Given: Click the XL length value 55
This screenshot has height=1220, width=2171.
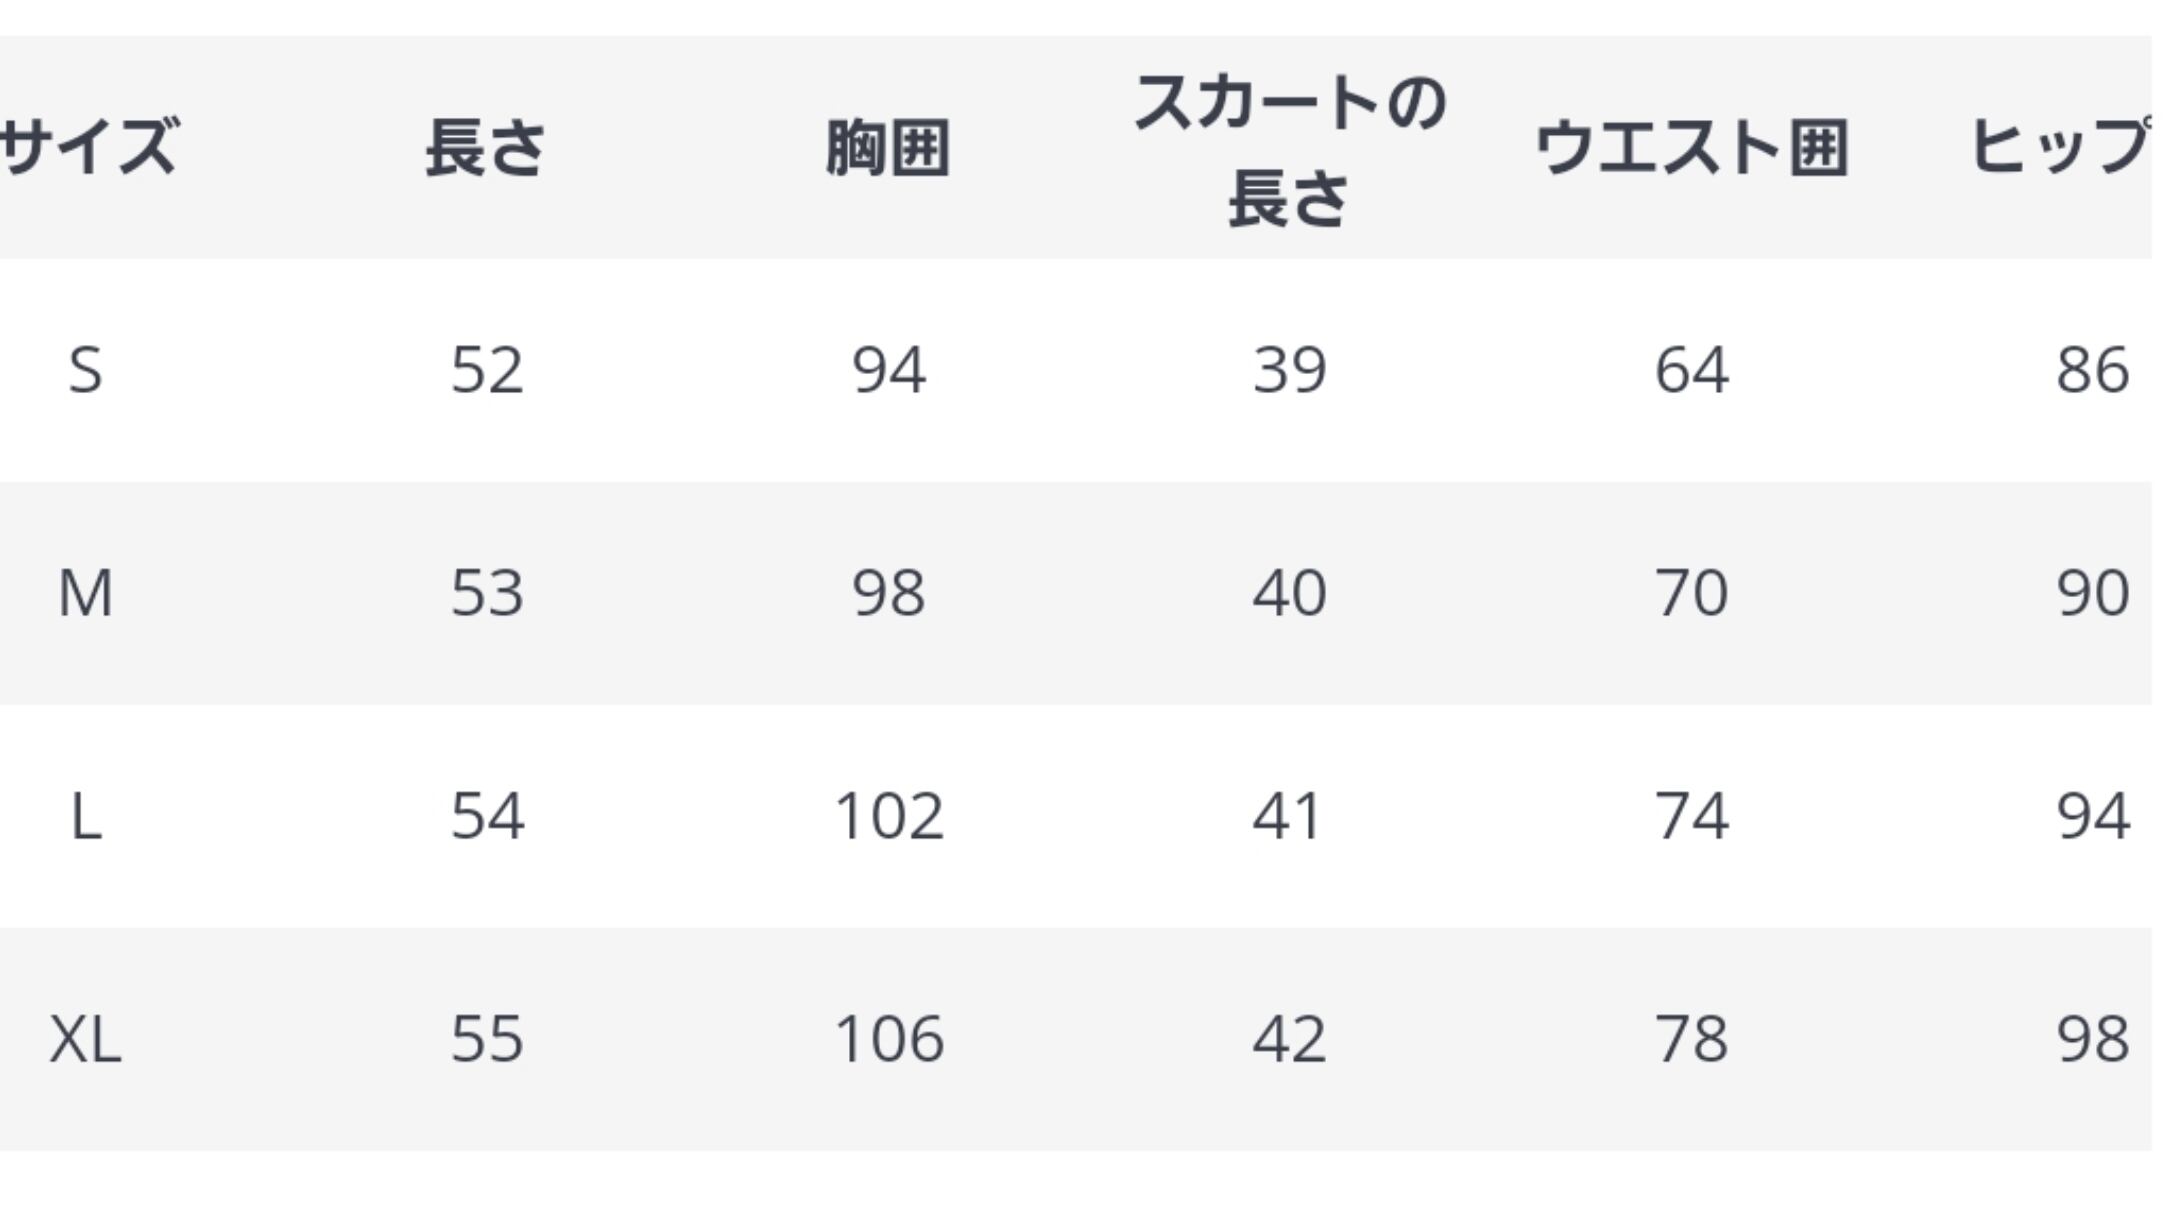Looking at the screenshot, I should 487,1039.
